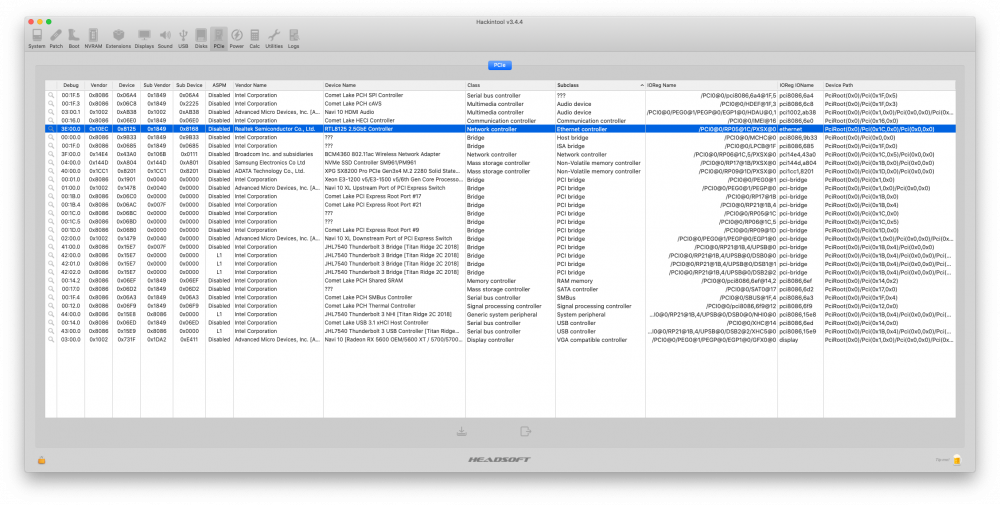Select row 'Comet Lake HECI Controller'
Screen dimensions: 1000x505
[x=500, y=121]
